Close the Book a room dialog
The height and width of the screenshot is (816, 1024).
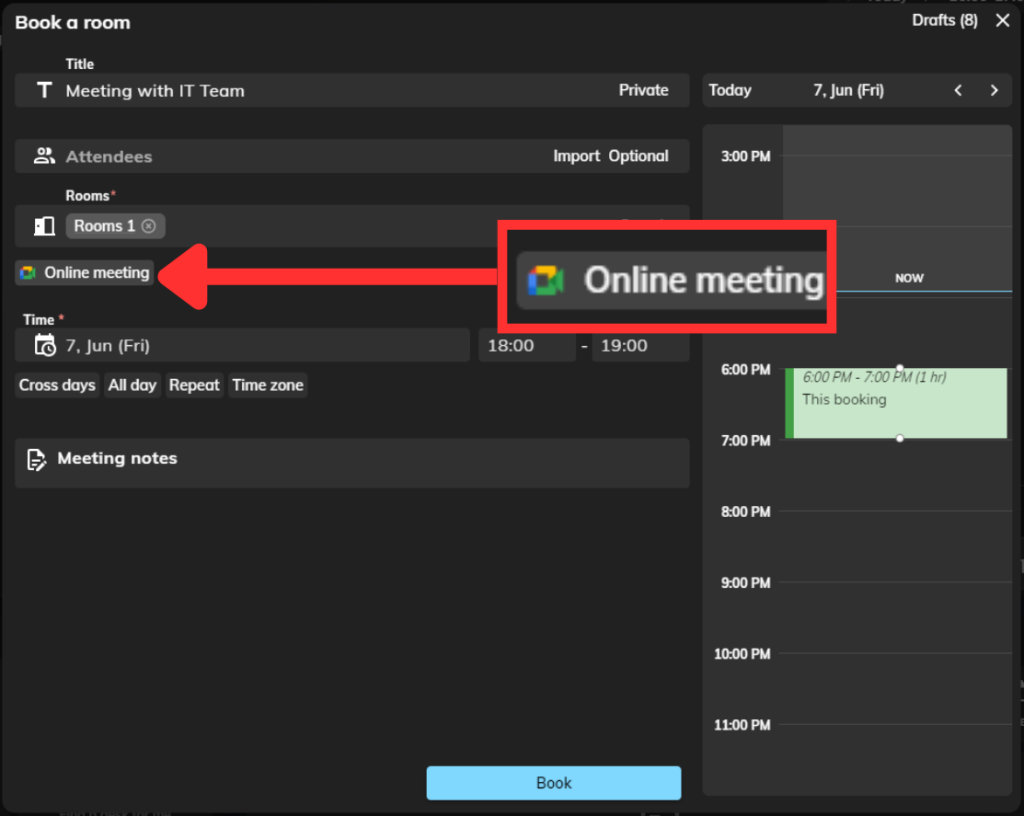1002,20
